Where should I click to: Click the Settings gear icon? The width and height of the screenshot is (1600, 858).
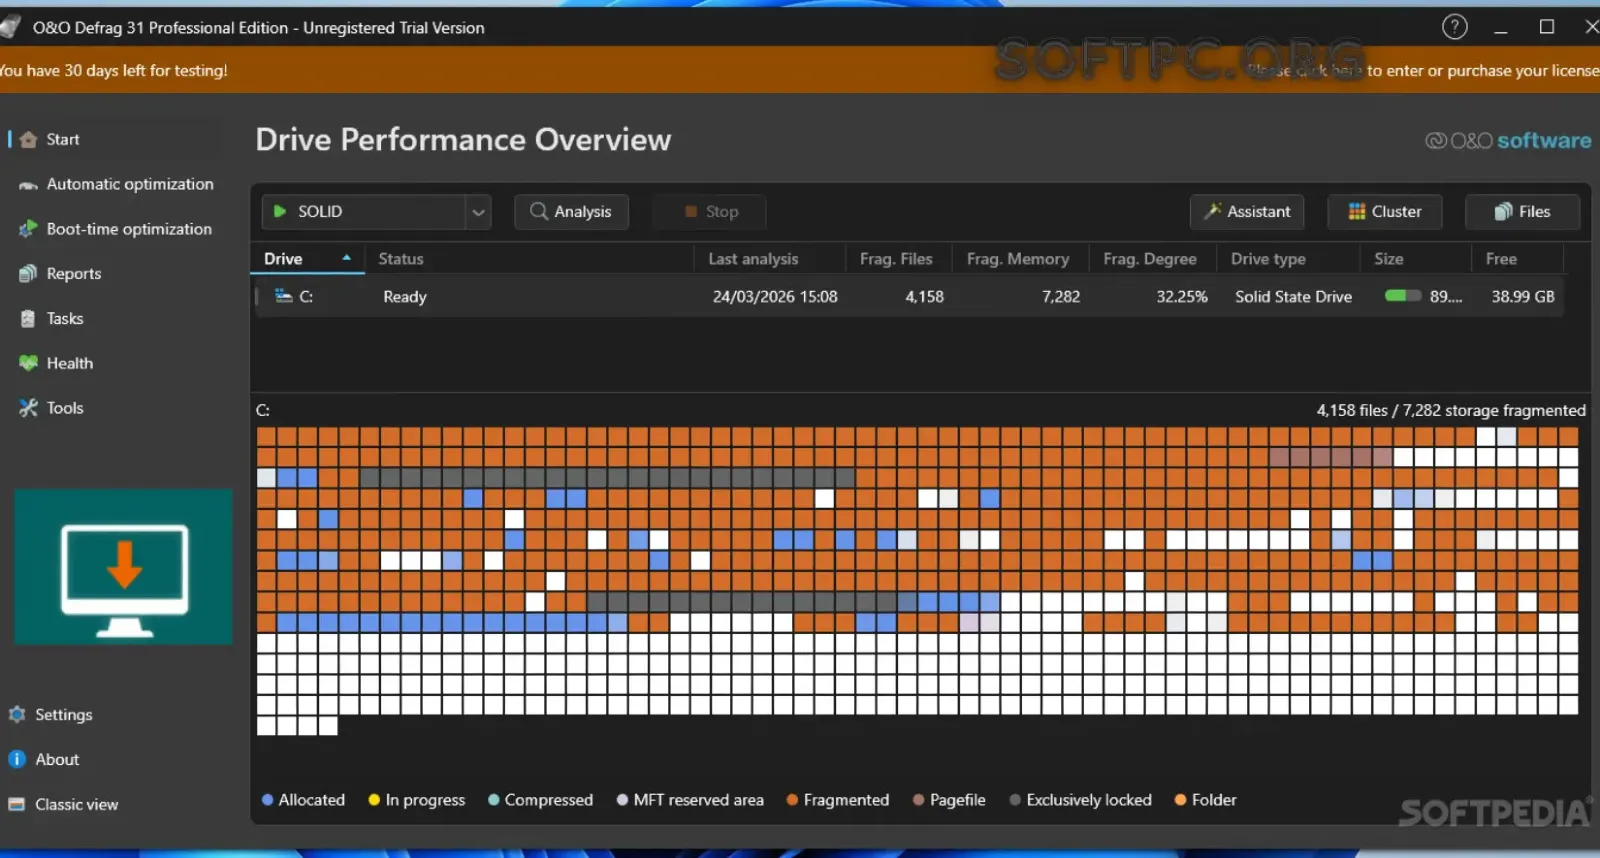click(x=17, y=715)
